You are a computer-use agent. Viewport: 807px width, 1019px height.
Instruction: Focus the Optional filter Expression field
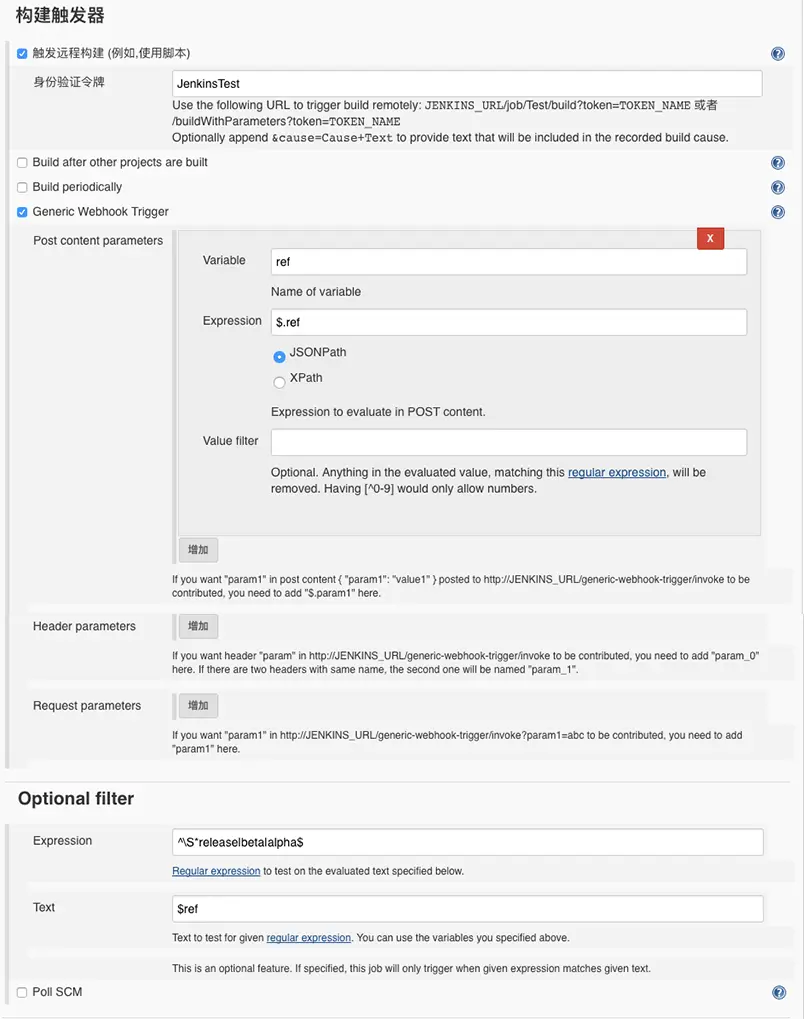(468, 842)
